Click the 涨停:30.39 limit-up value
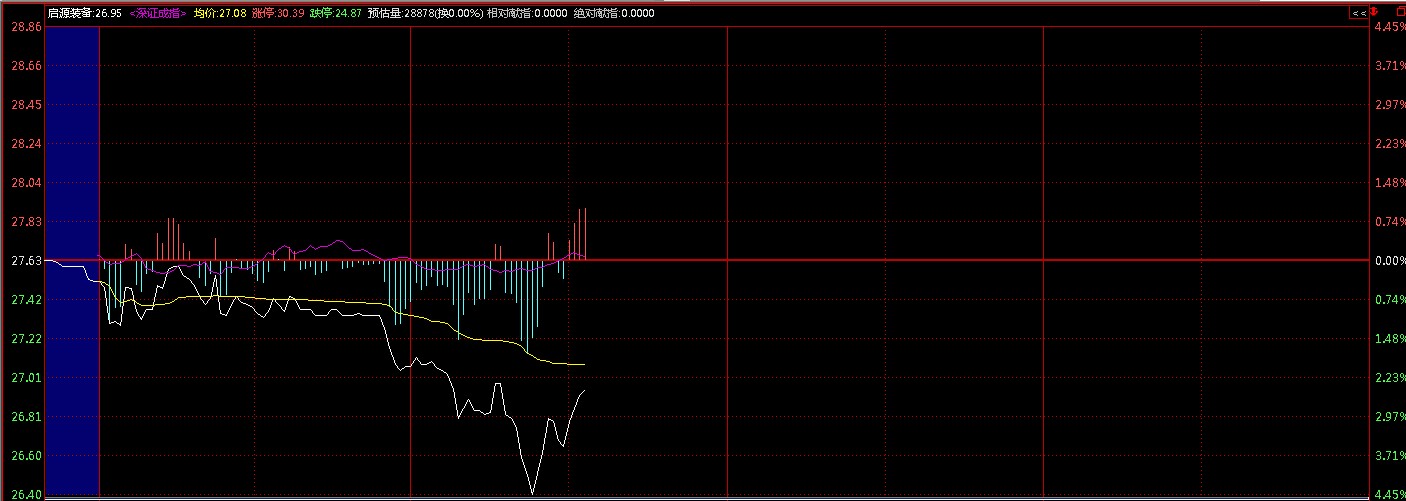Viewport: 1406px width, 501px height. pos(277,13)
